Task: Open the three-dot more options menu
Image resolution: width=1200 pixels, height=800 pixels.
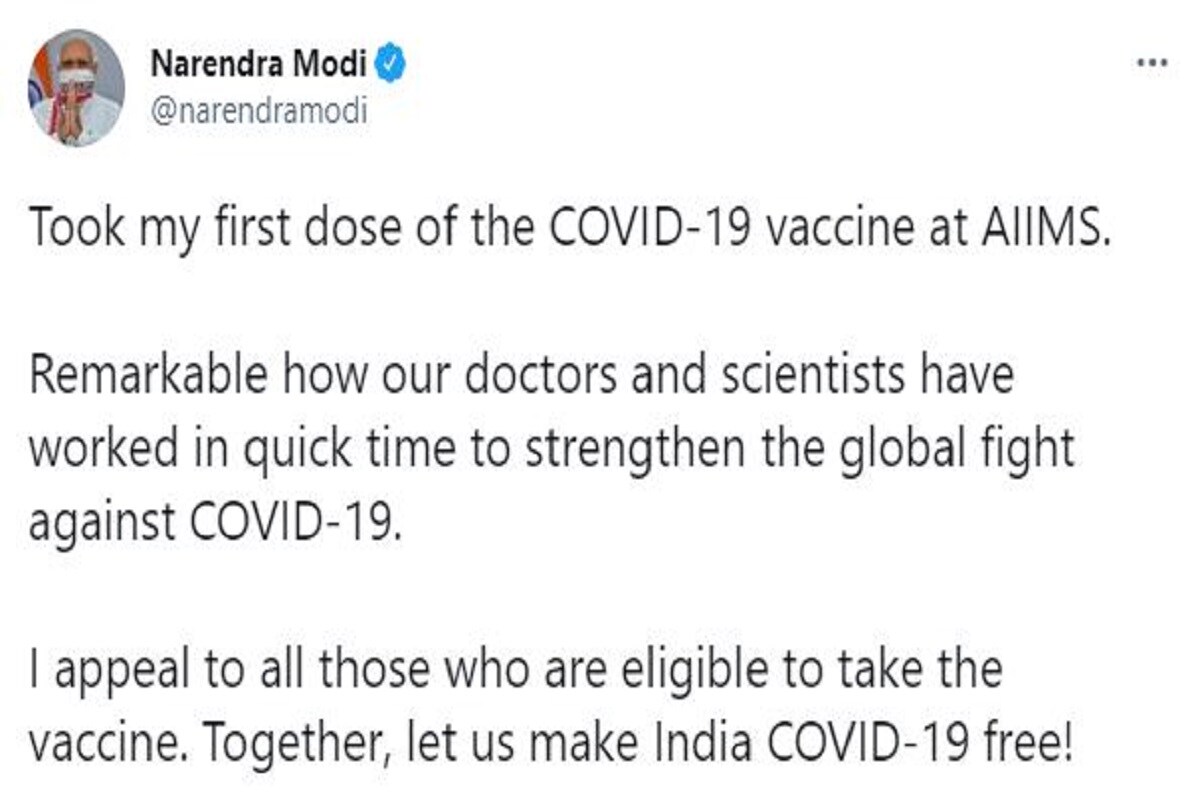Action: [1153, 63]
